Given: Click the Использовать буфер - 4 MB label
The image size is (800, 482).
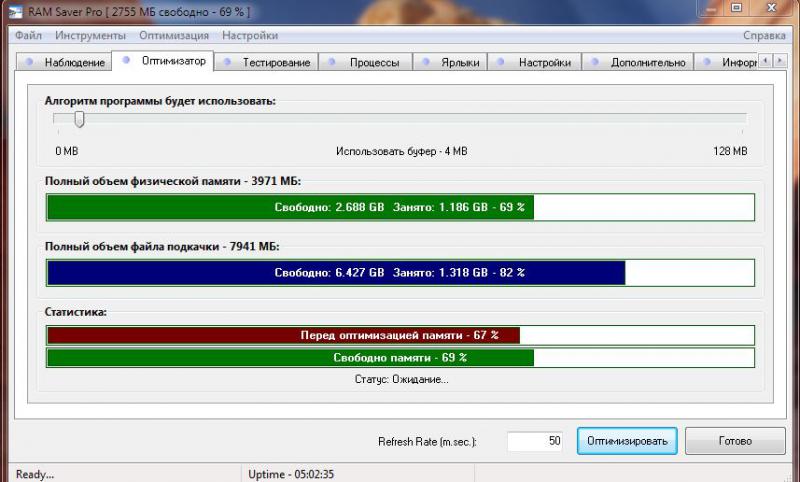Looking at the screenshot, I should tap(402, 151).
